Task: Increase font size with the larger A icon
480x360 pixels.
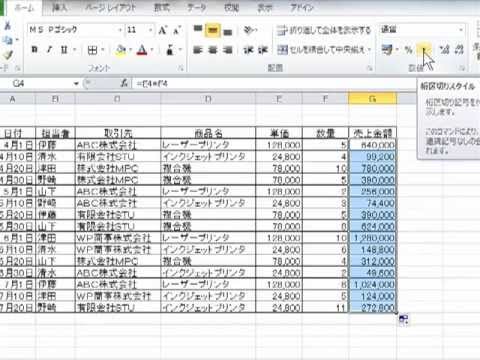Action: [x=162, y=30]
